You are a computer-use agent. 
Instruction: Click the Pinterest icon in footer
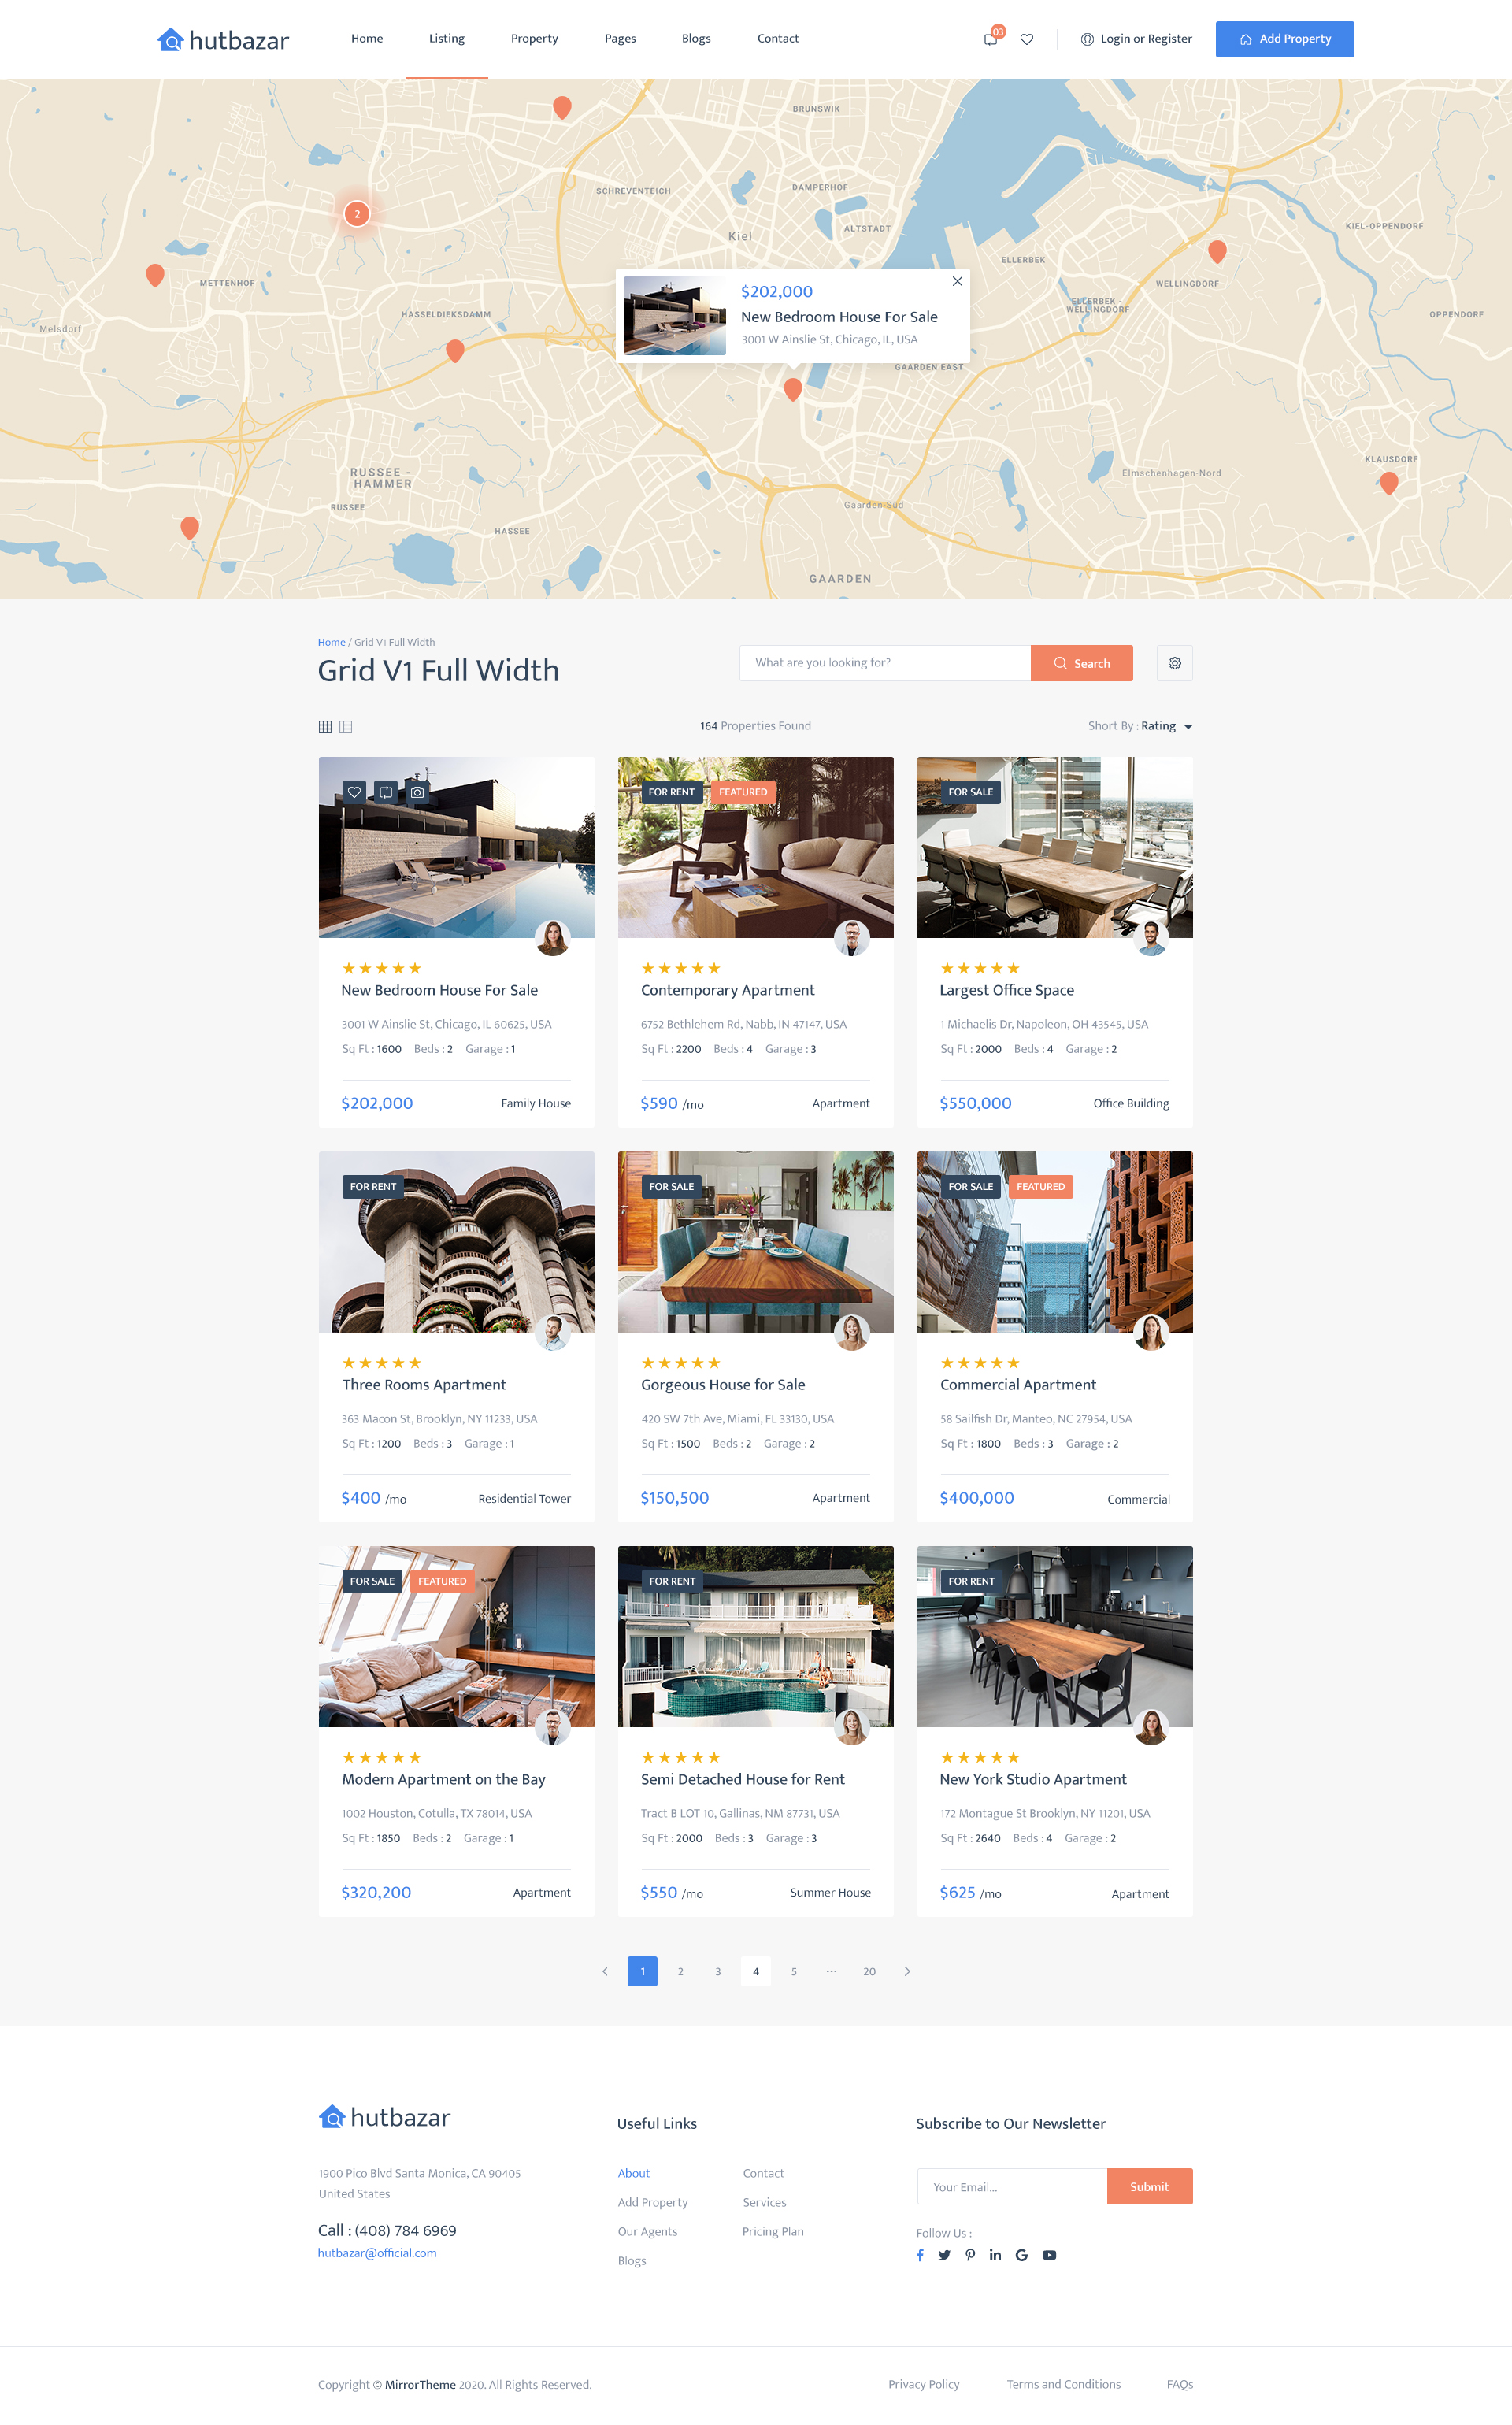(970, 2254)
